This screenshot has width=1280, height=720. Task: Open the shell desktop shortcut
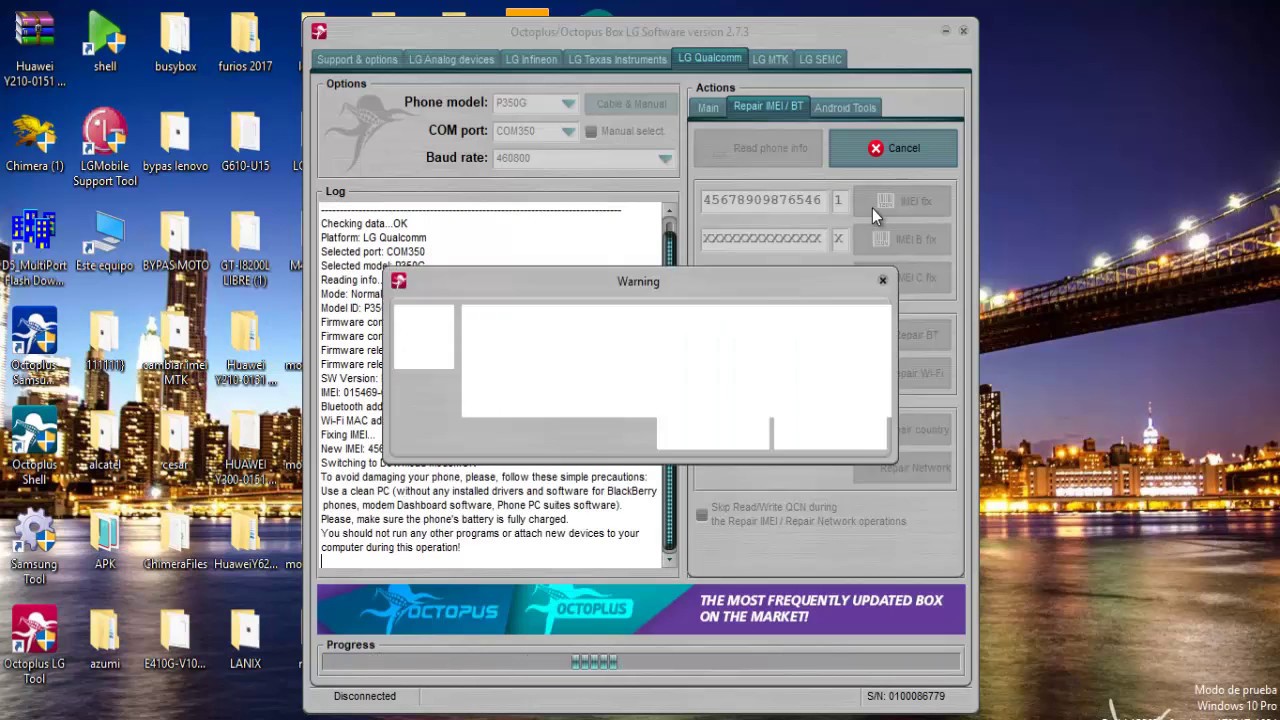pos(105,43)
